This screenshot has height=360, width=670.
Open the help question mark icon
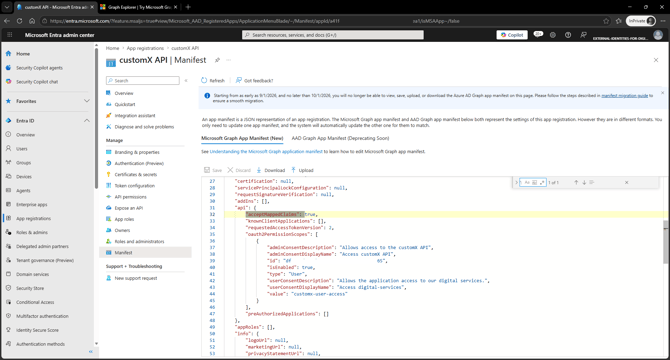point(568,35)
